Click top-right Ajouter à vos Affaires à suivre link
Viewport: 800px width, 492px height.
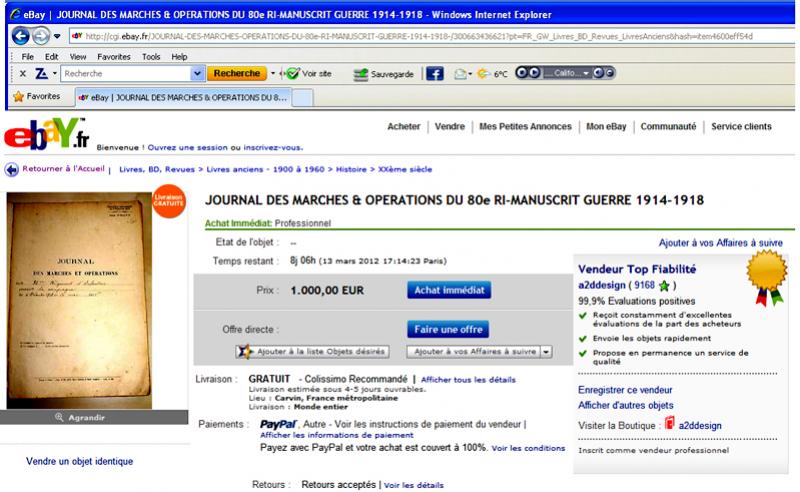[x=720, y=243]
